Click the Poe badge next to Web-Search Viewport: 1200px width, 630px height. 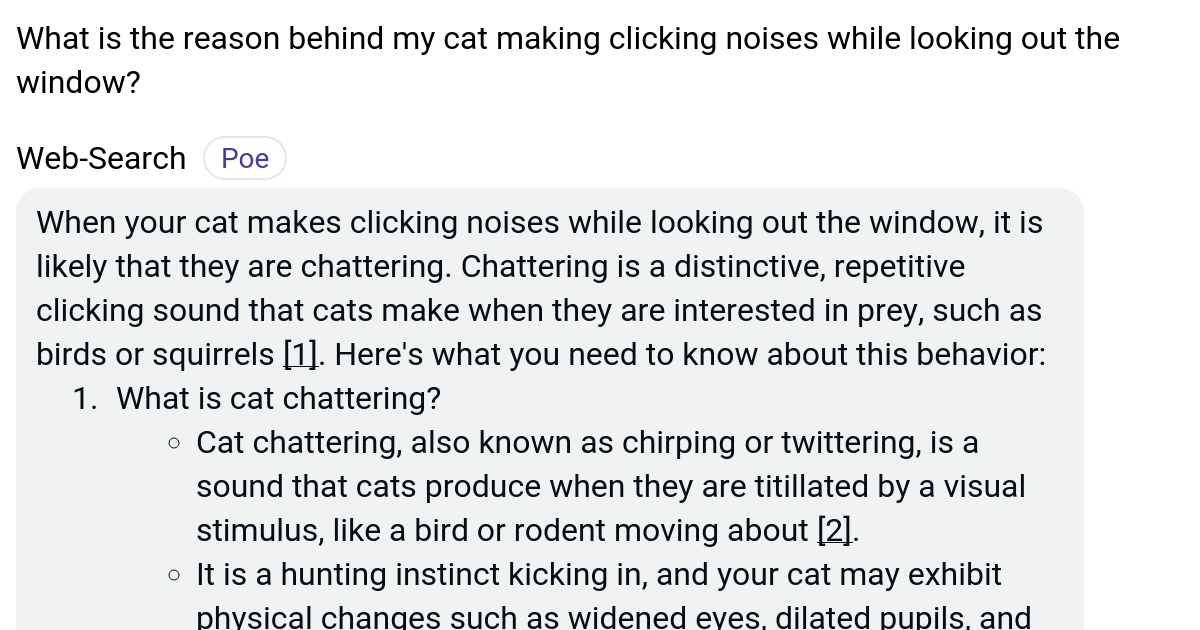tap(244, 158)
